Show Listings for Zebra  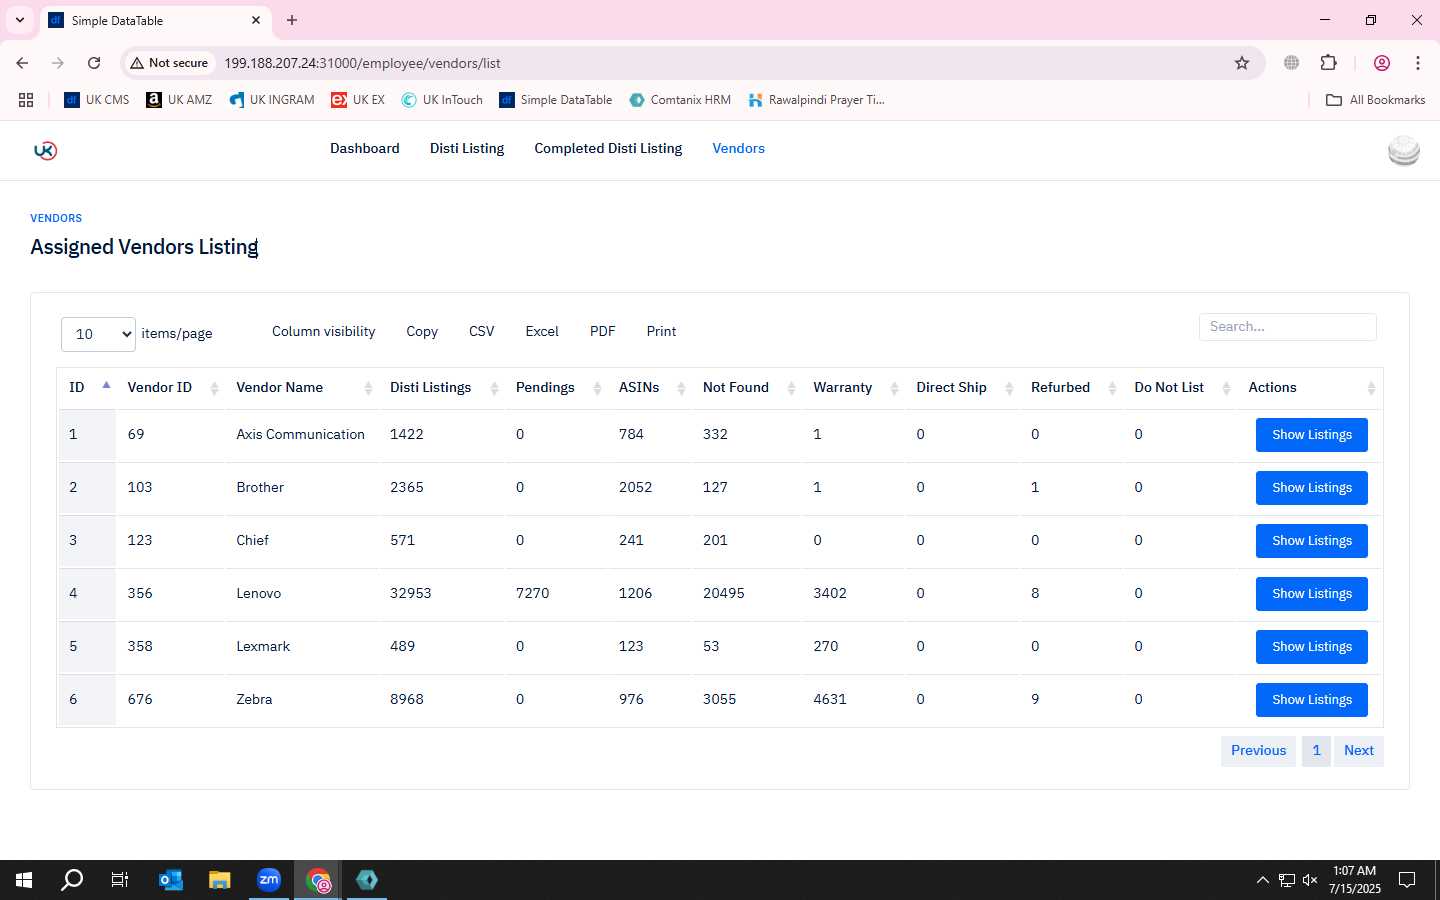(x=1312, y=700)
